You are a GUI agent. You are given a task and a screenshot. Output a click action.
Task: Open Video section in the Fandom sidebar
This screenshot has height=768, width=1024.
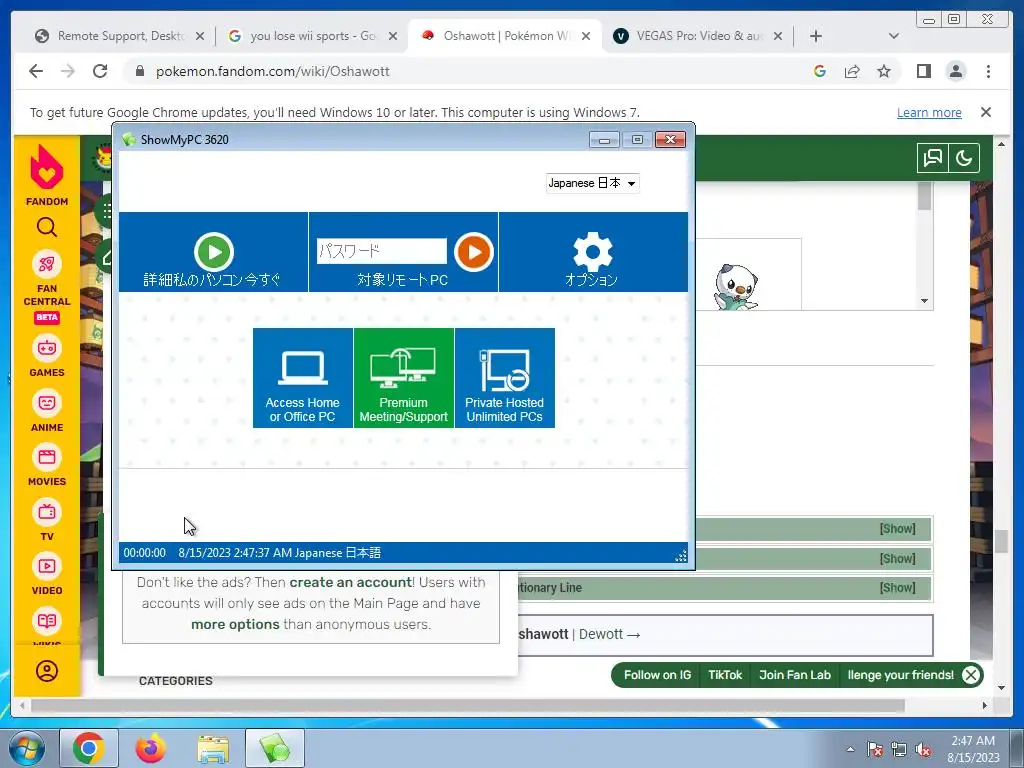[x=47, y=575]
